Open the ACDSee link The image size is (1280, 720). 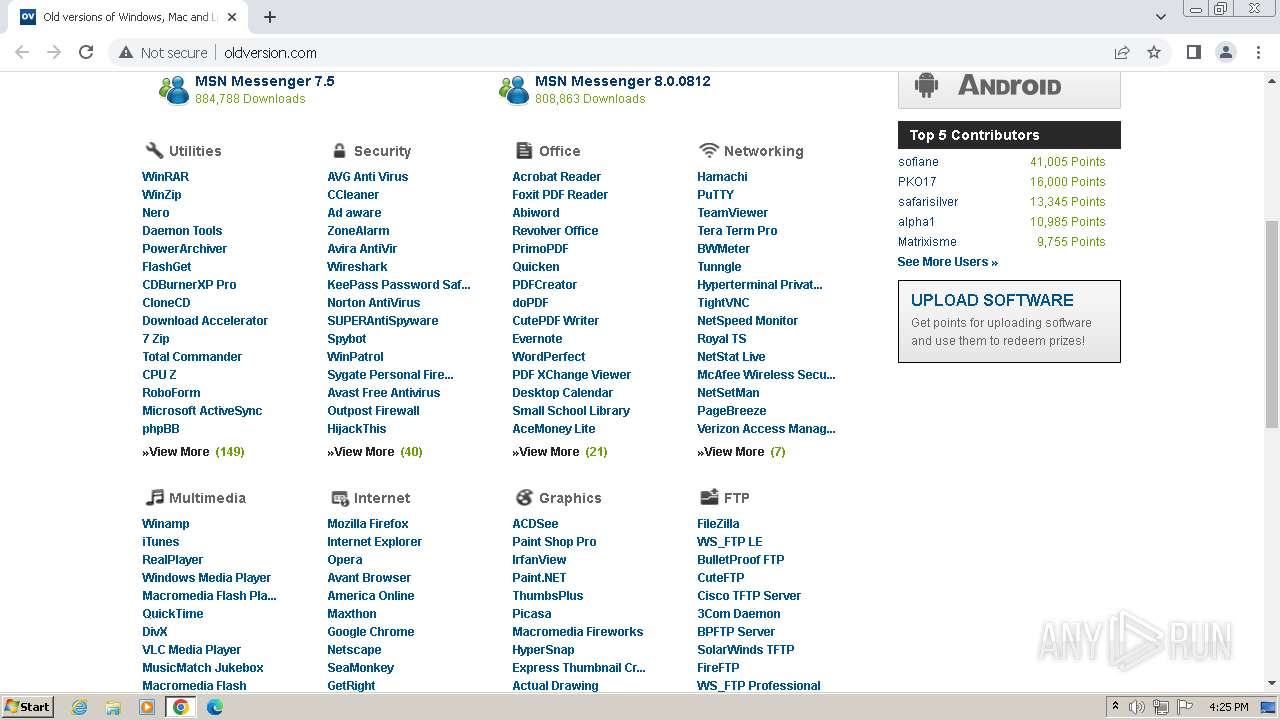535,524
